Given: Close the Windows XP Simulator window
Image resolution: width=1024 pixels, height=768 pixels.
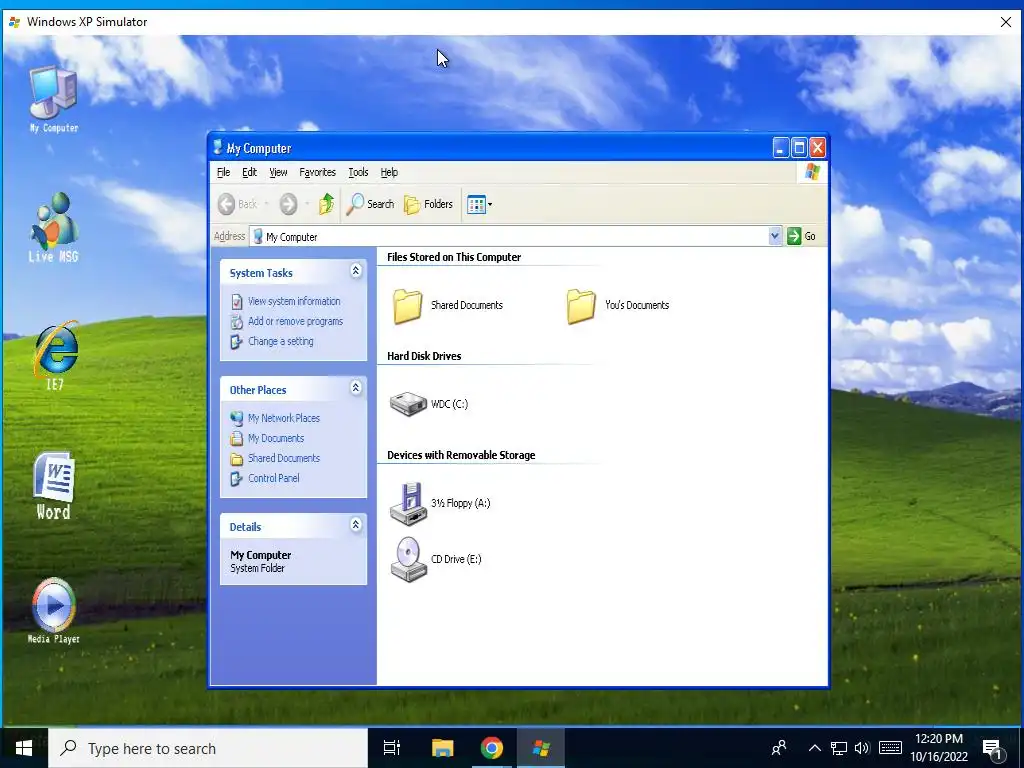Looking at the screenshot, I should tap(1006, 22).
